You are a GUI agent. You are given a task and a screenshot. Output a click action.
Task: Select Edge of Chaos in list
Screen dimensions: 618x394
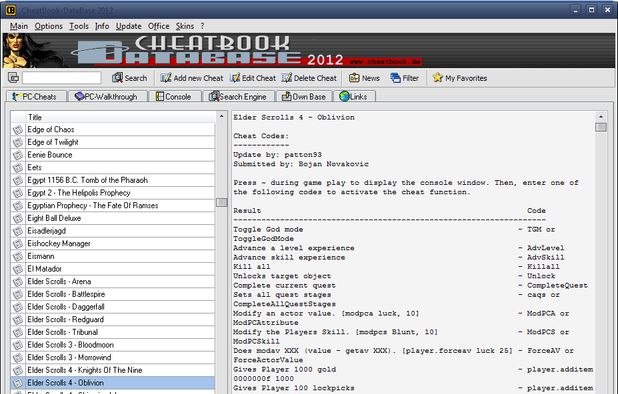click(x=113, y=130)
